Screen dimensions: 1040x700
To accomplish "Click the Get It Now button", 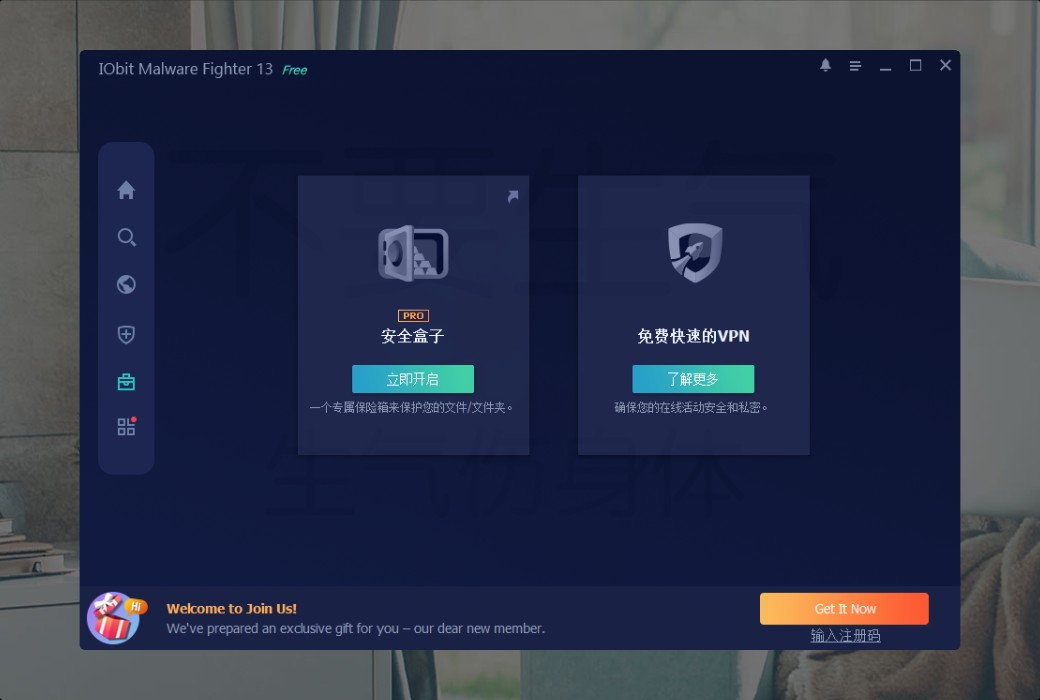I will 844,608.
